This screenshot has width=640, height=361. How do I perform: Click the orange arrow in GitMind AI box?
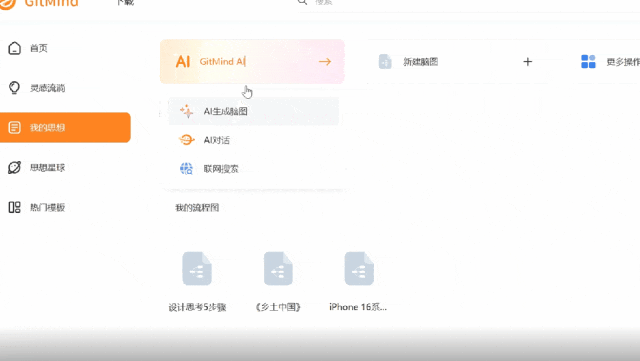325,62
